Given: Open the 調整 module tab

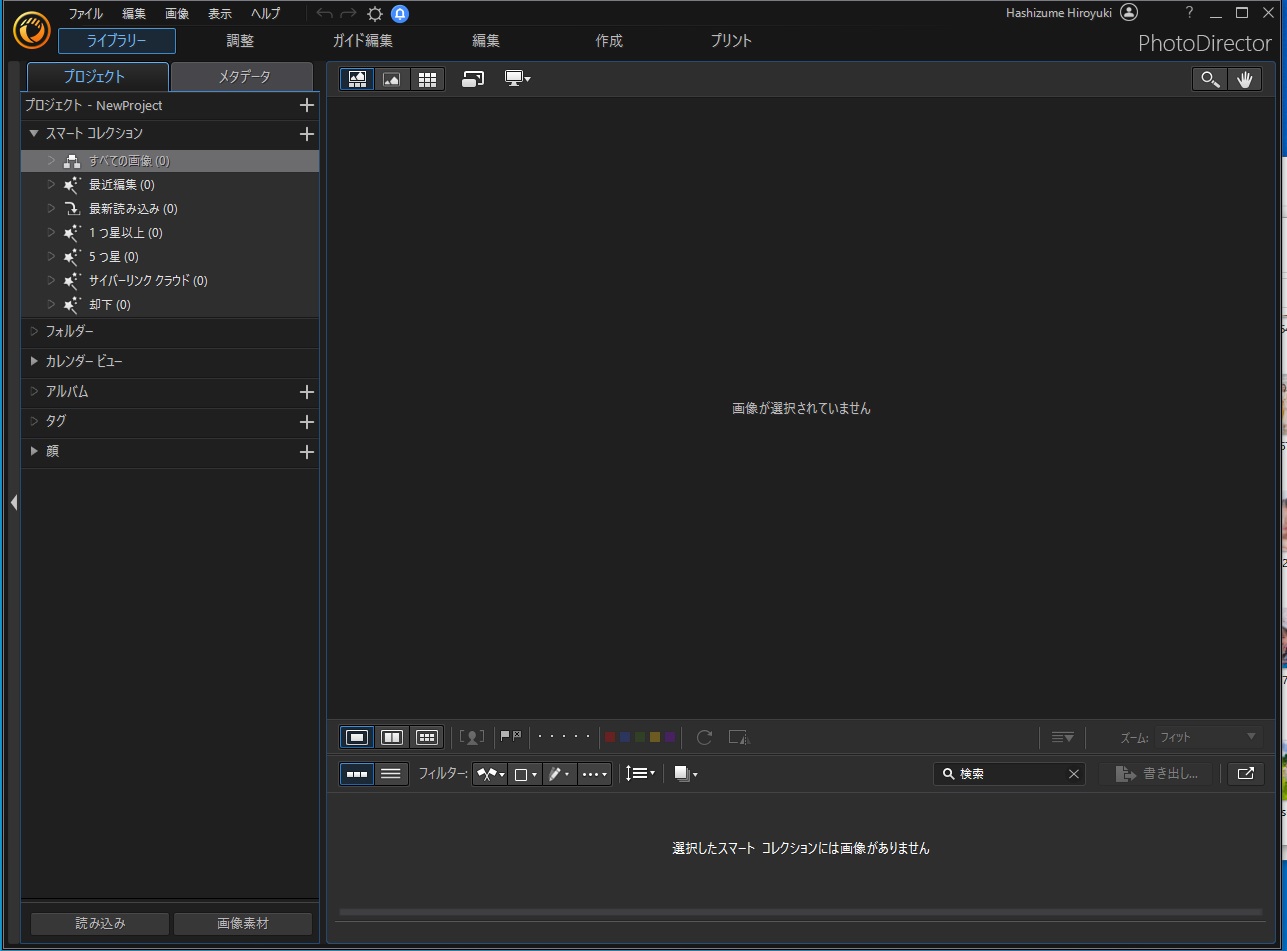Looking at the screenshot, I should pyautogui.click(x=240, y=41).
